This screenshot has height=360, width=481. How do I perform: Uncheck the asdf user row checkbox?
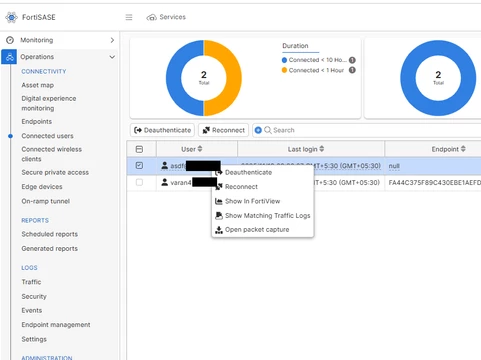(139, 165)
